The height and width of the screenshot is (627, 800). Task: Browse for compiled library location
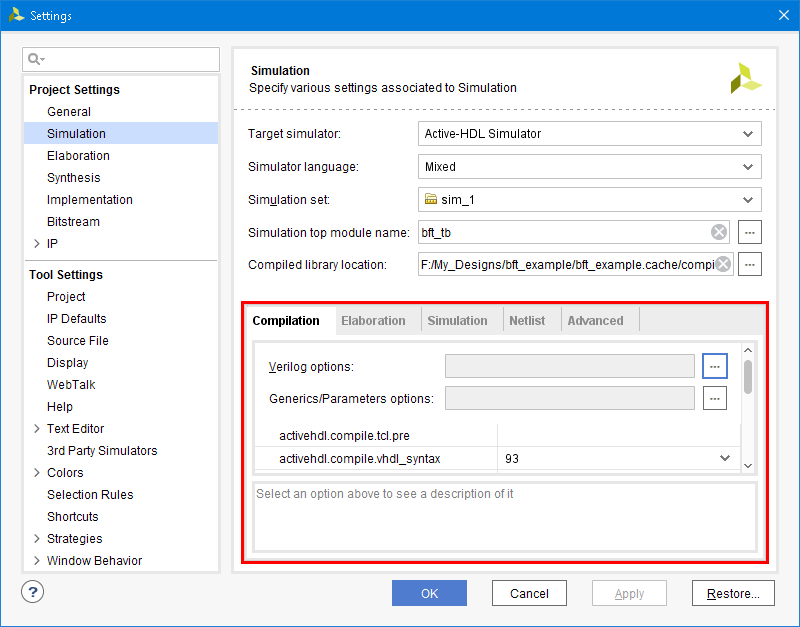[x=750, y=265]
